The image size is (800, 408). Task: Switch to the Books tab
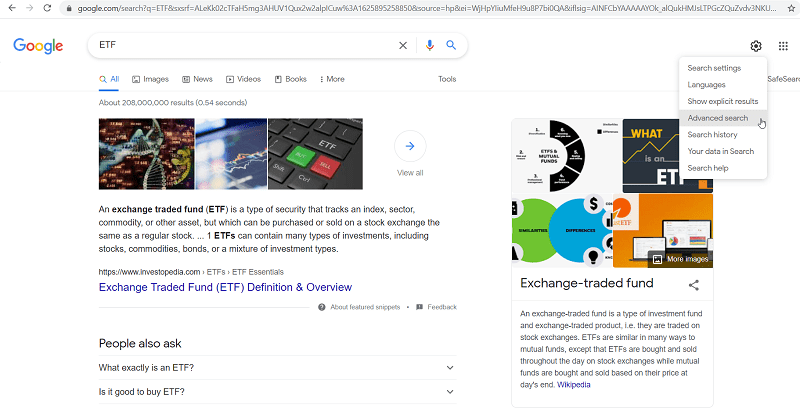[290, 79]
